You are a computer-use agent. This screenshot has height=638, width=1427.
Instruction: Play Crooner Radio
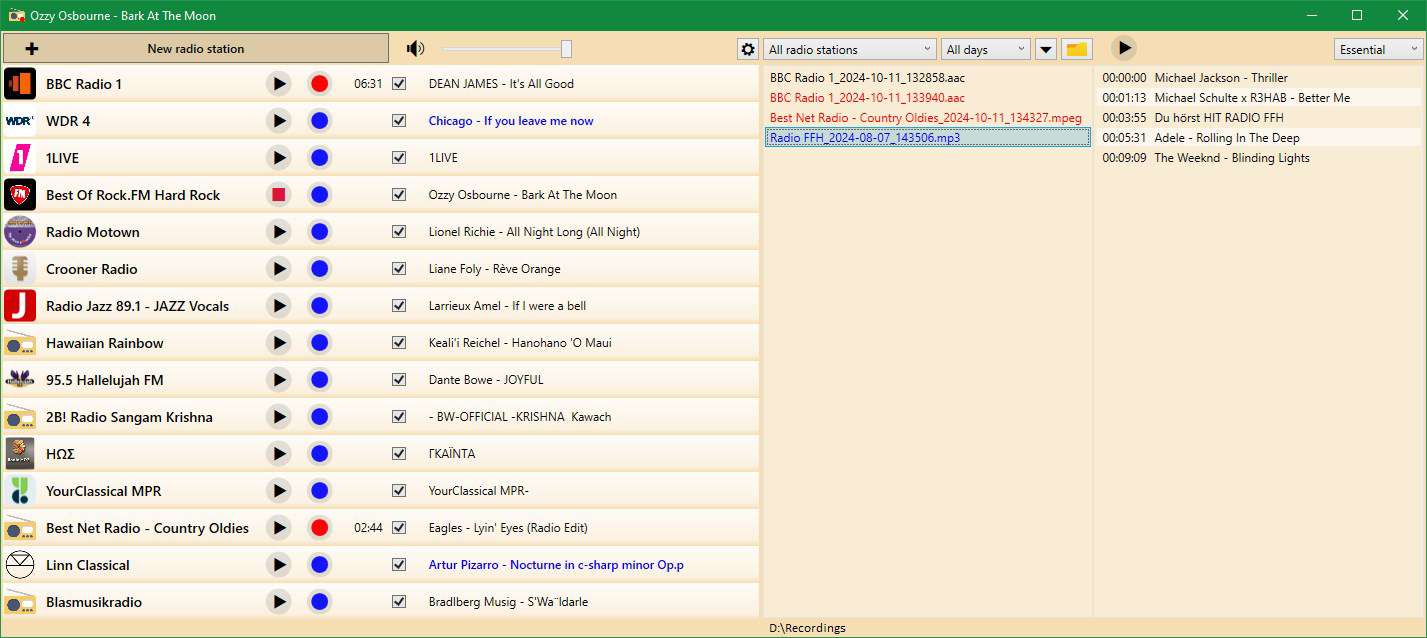279,269
